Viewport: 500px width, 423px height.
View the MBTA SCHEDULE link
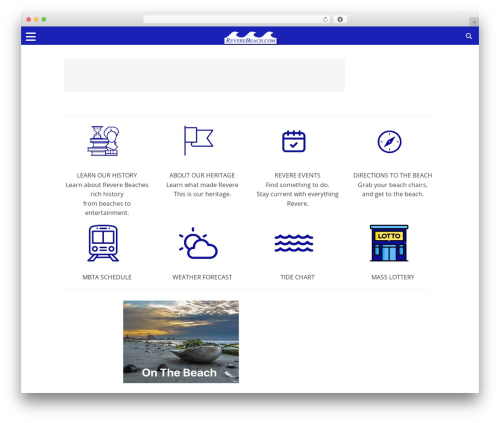click(107, 277)
